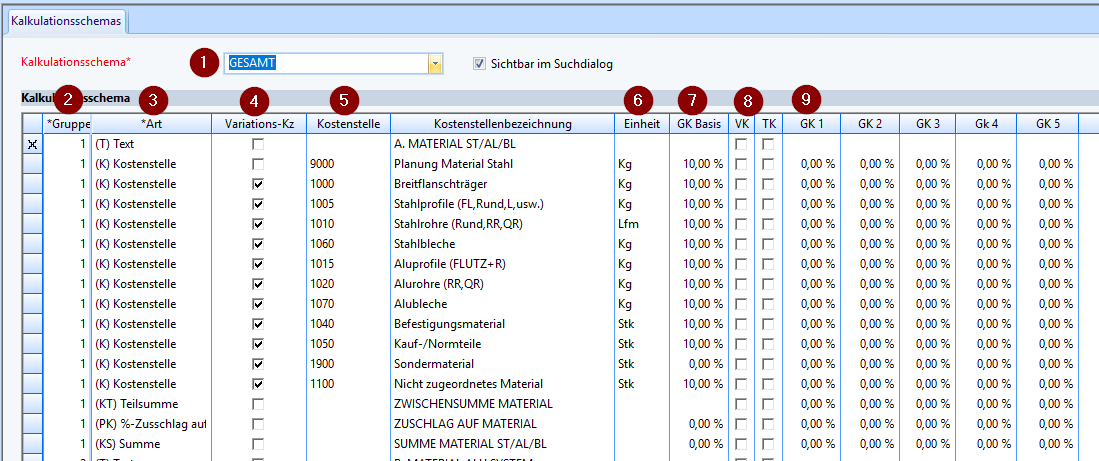1099x461 pixels.
Task: Select the Kostenstelle cell 1900
Action: point(323,364)
